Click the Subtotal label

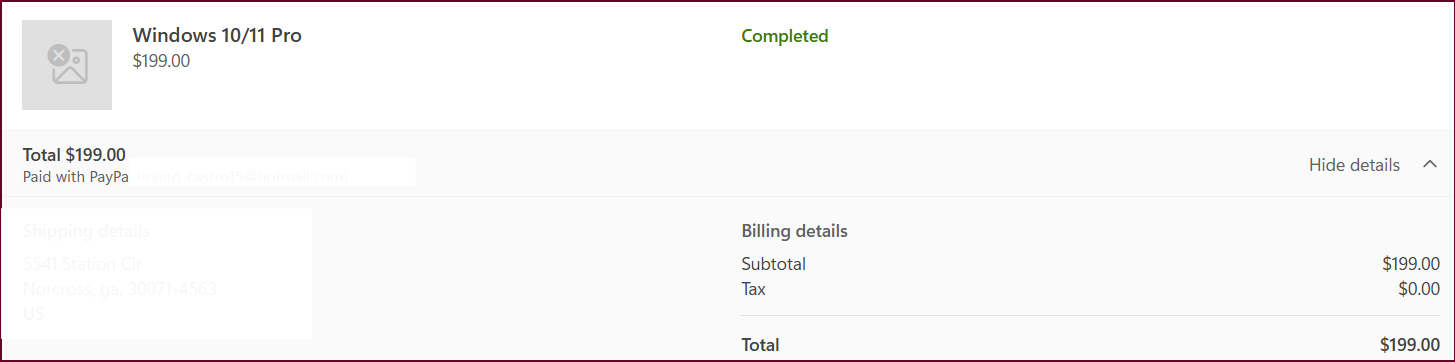point(773,264)
